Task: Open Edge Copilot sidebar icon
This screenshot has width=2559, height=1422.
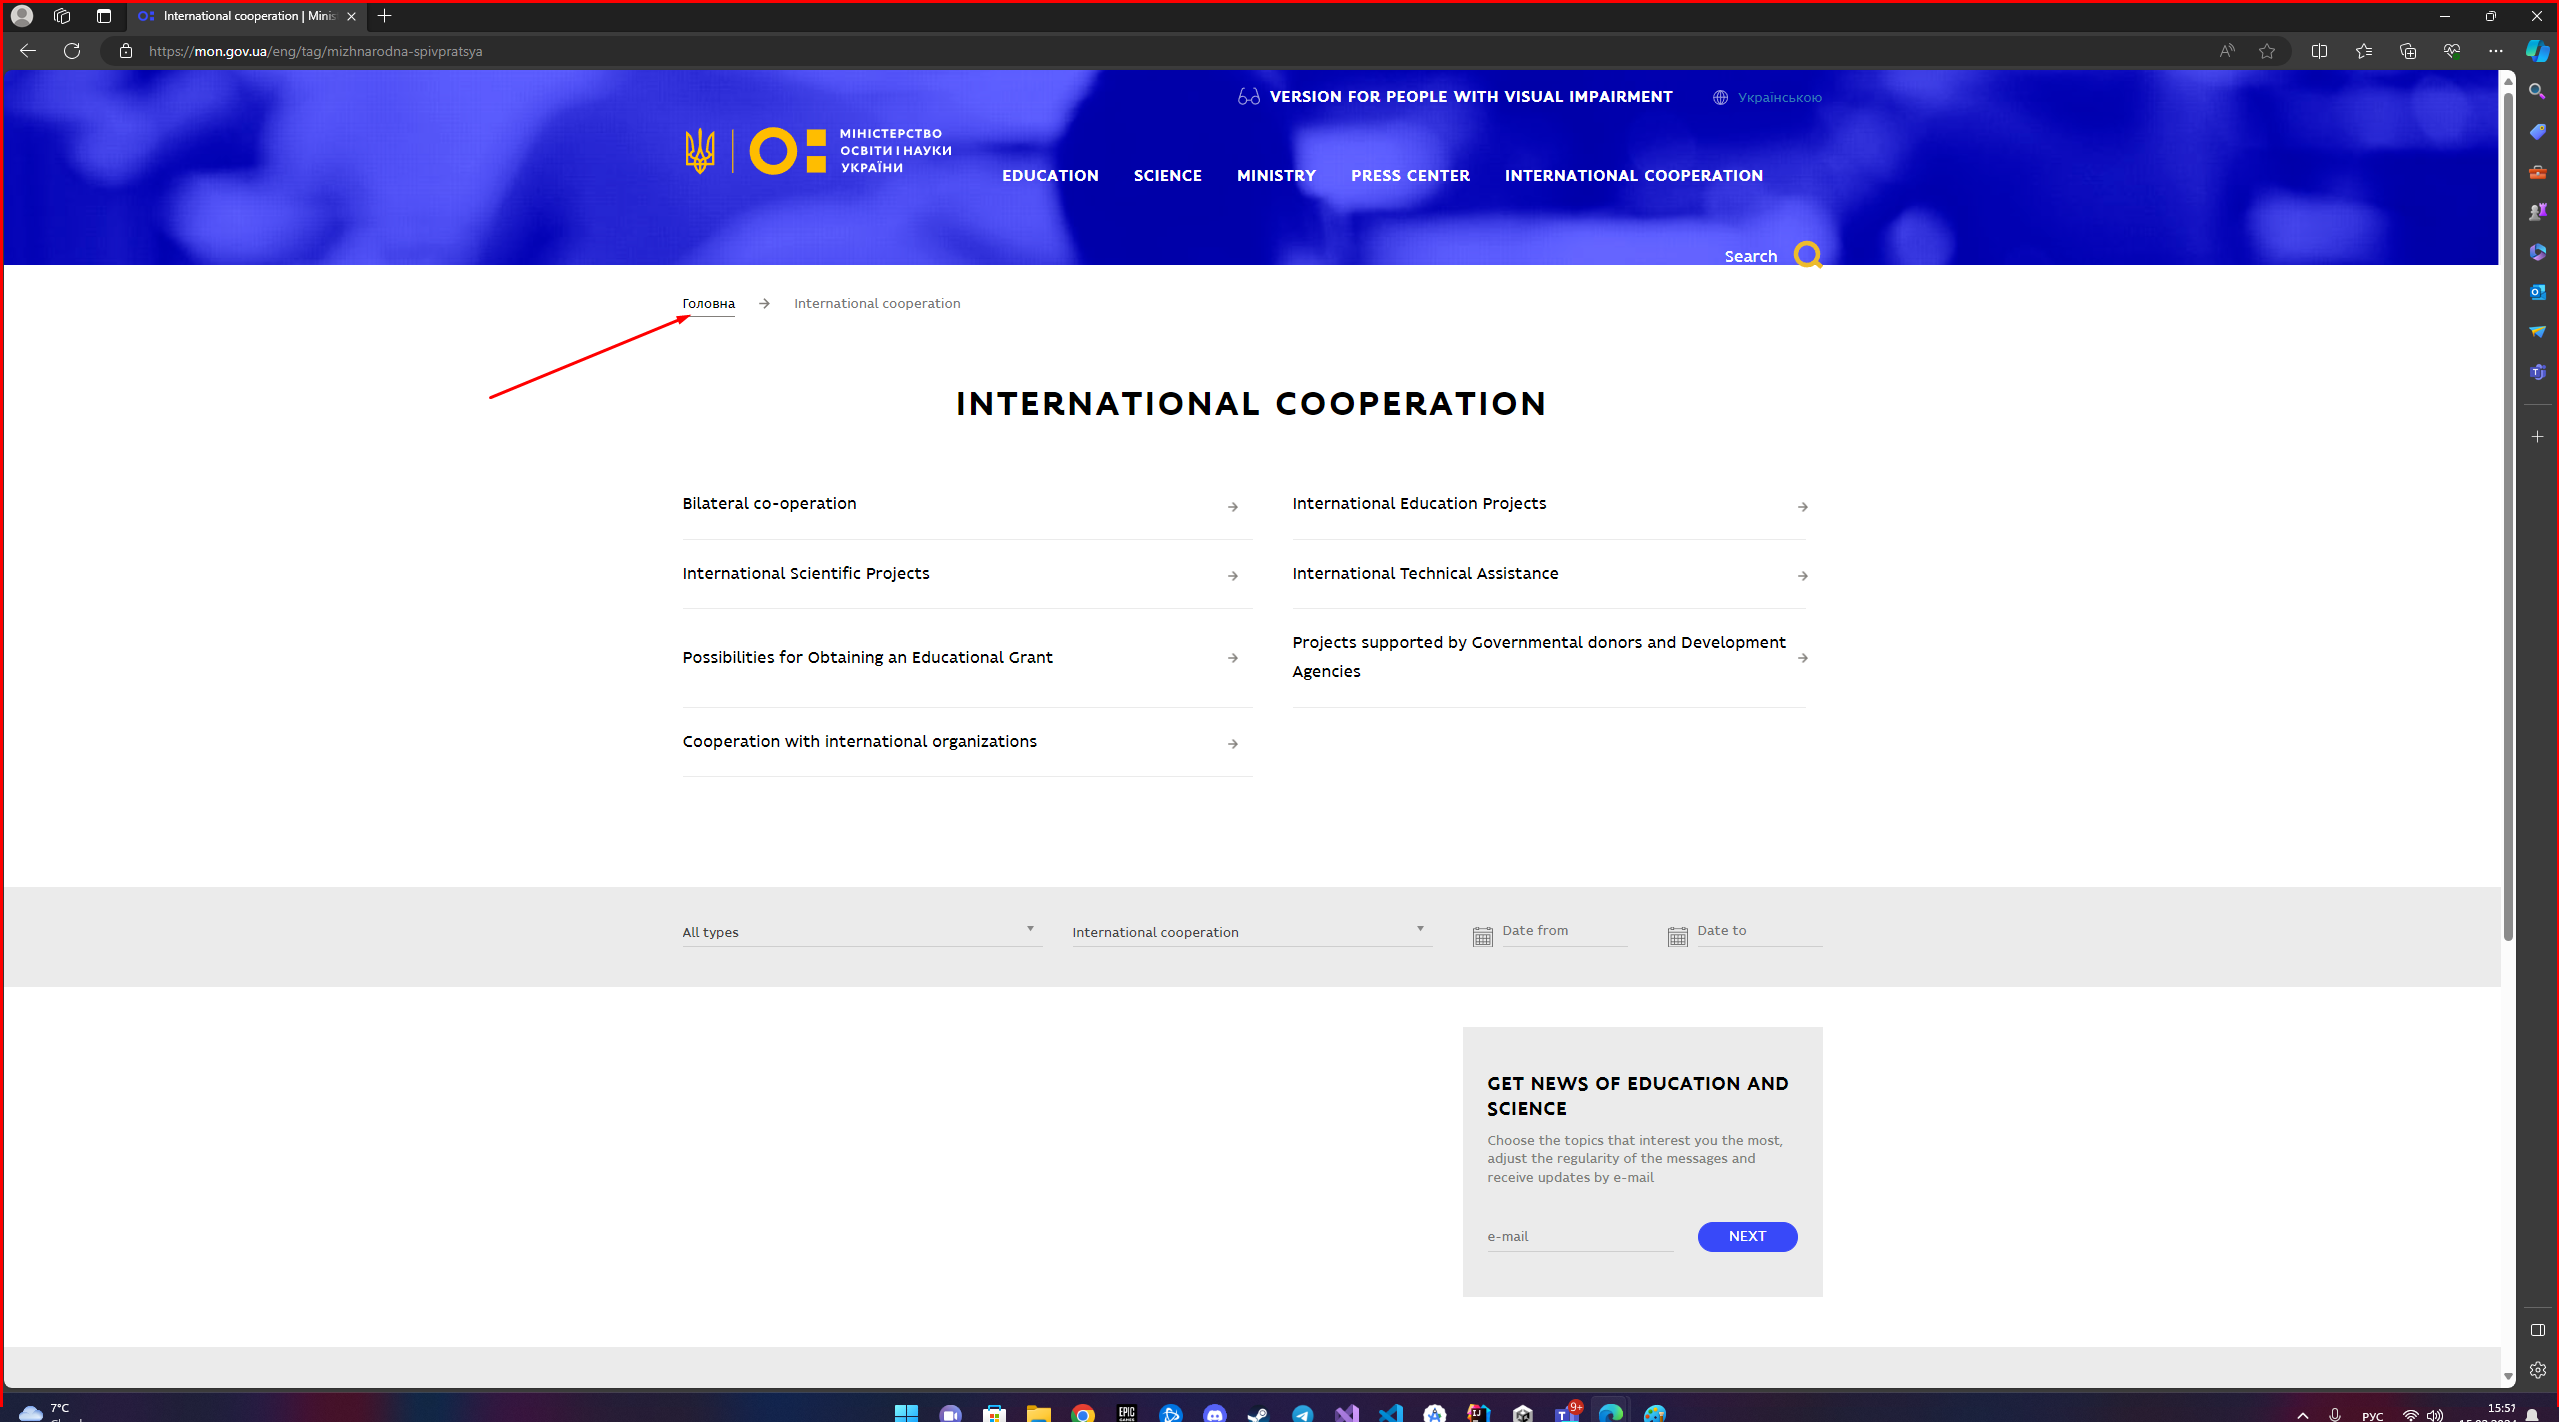Action: click(x=2536, y=51)
